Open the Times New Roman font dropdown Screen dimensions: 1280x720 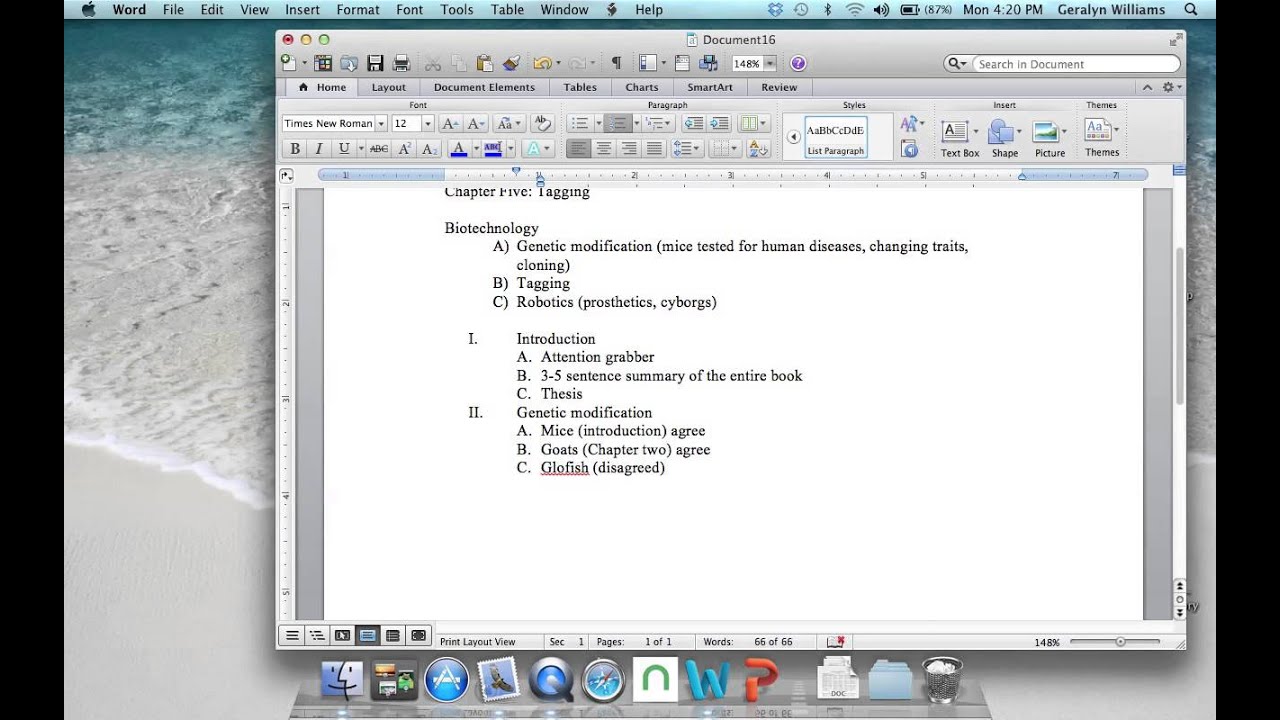click(x=381, y=124)
